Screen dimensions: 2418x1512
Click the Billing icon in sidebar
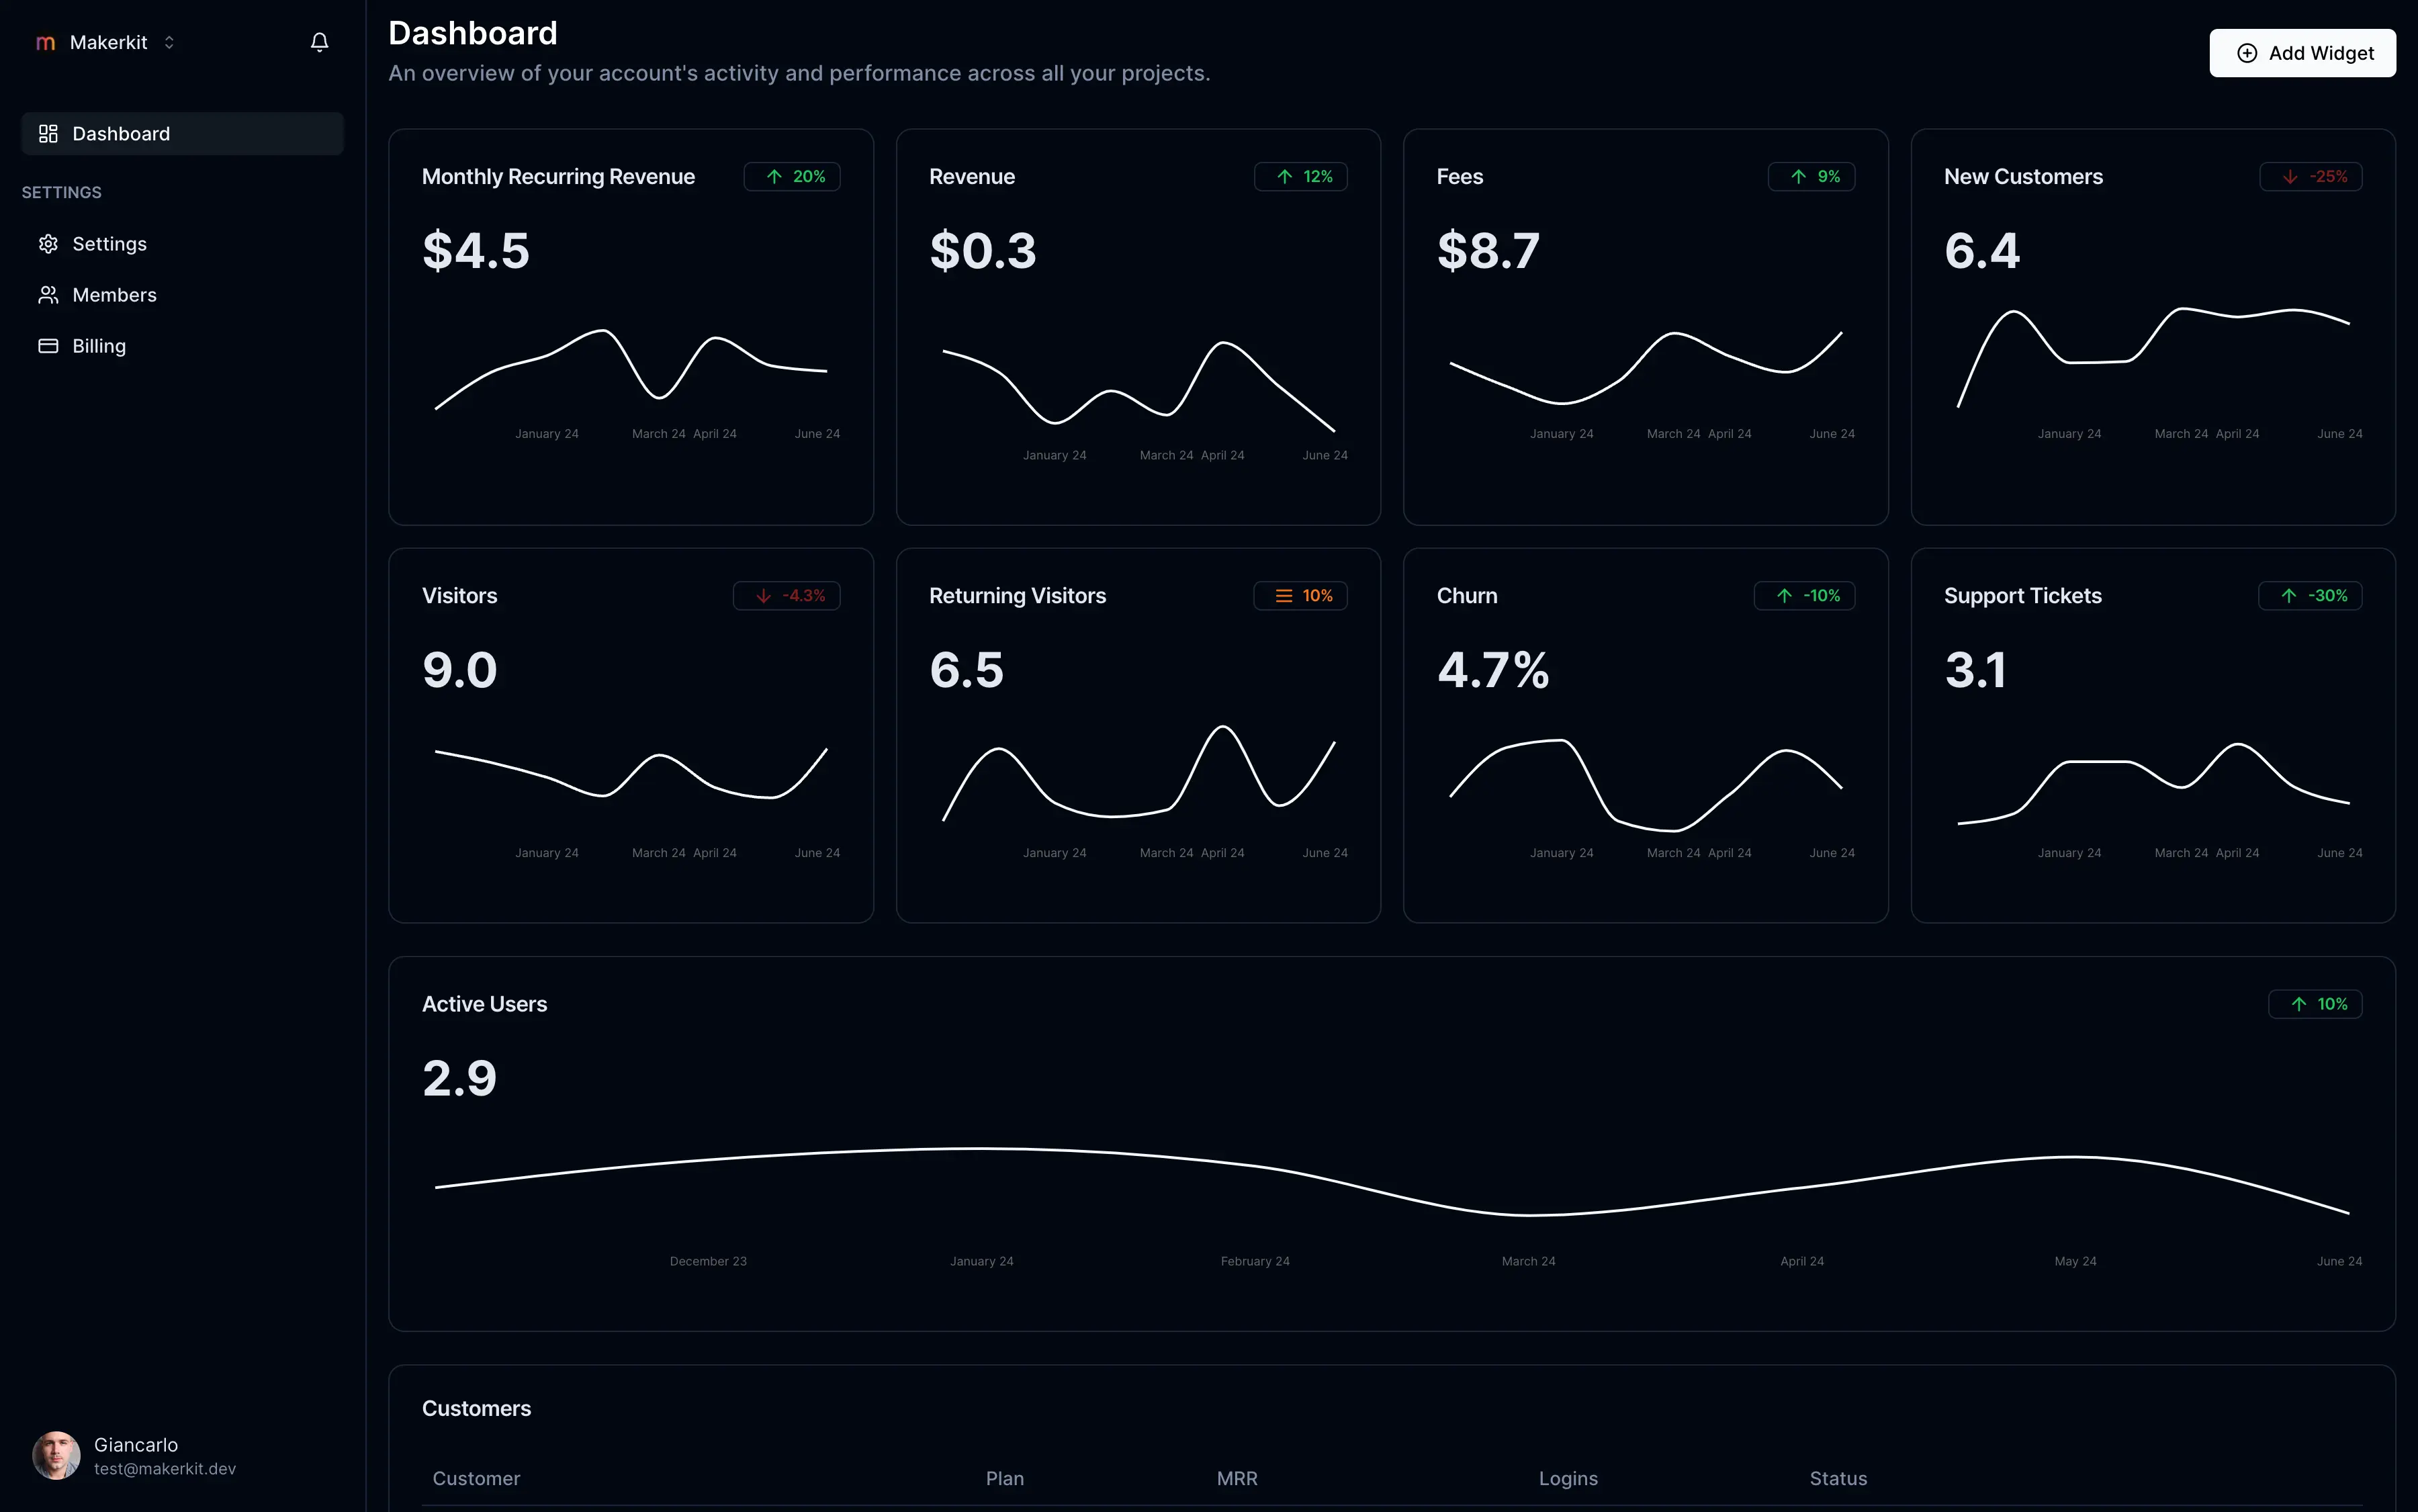pos(47,345)
